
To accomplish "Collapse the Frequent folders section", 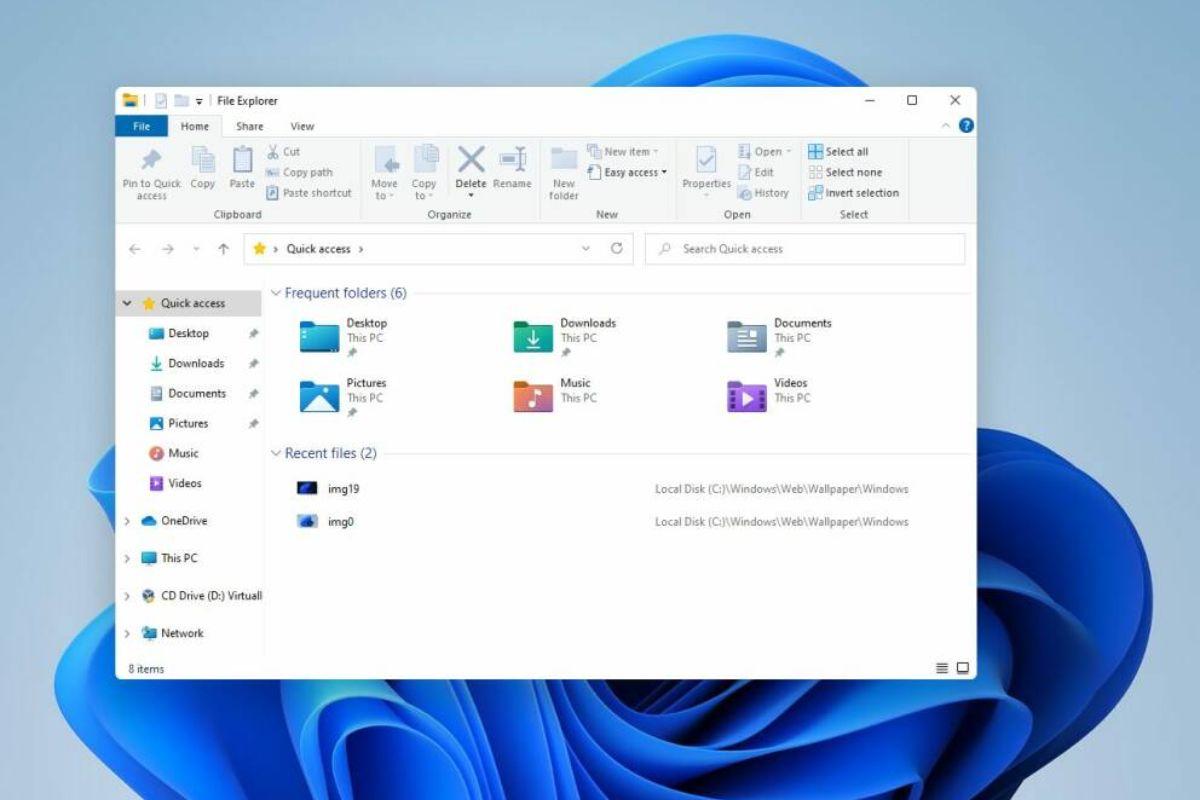I will (x=276, y=293).
